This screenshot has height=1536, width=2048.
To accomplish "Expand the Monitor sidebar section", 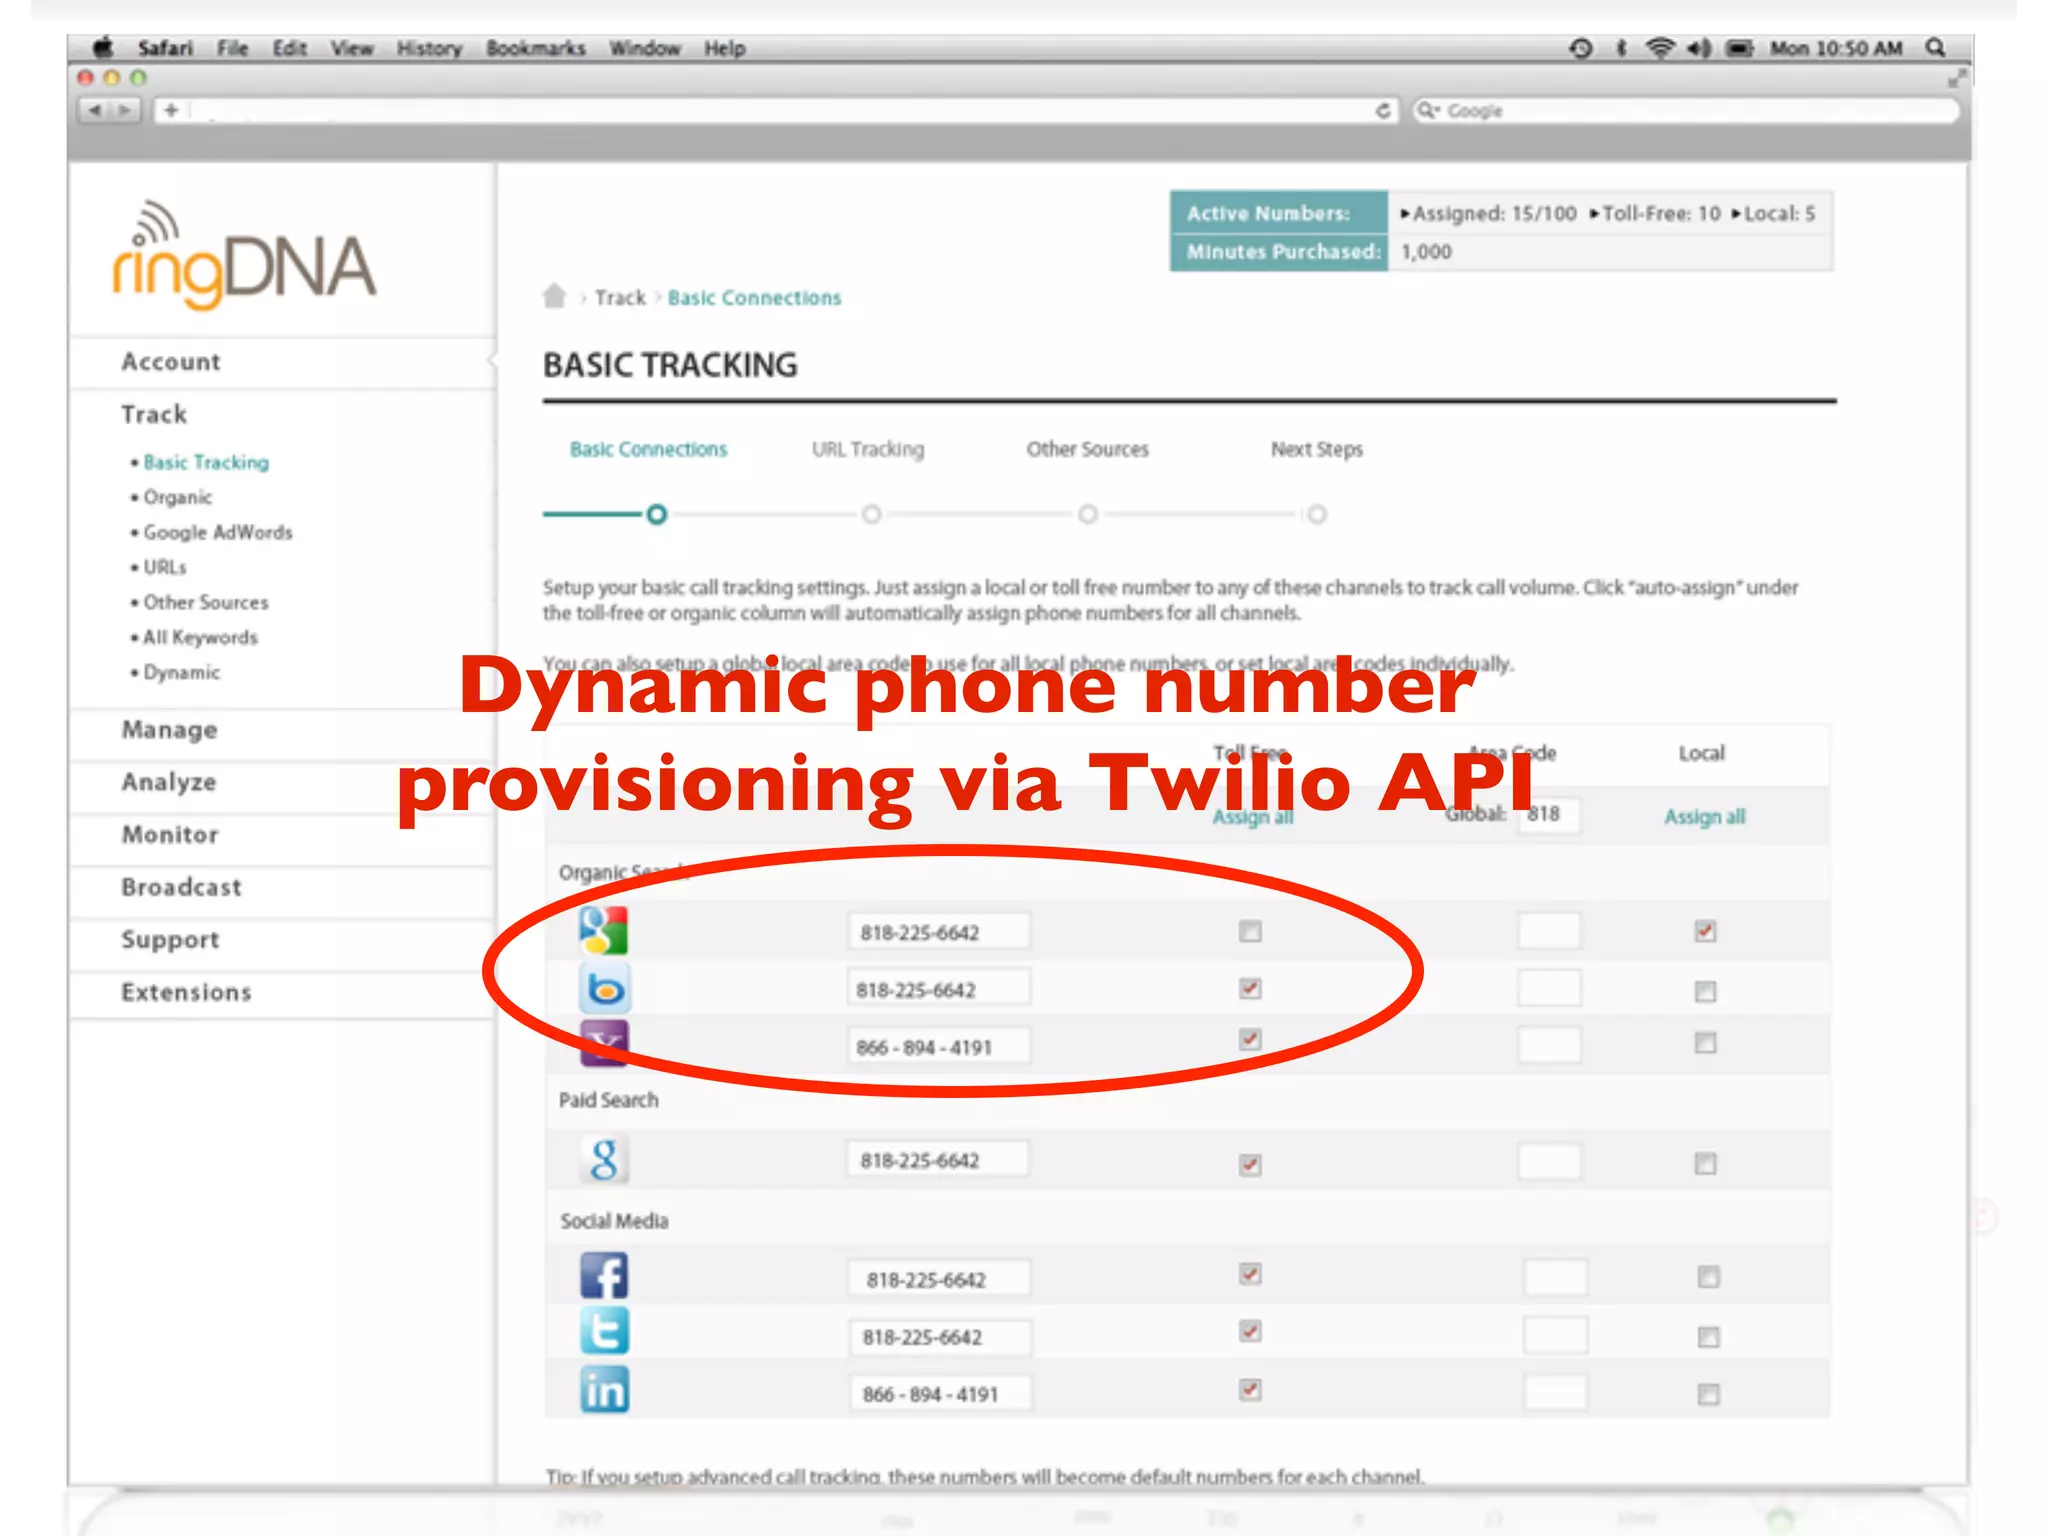I will pyautogui.click(x=169, y=834).
